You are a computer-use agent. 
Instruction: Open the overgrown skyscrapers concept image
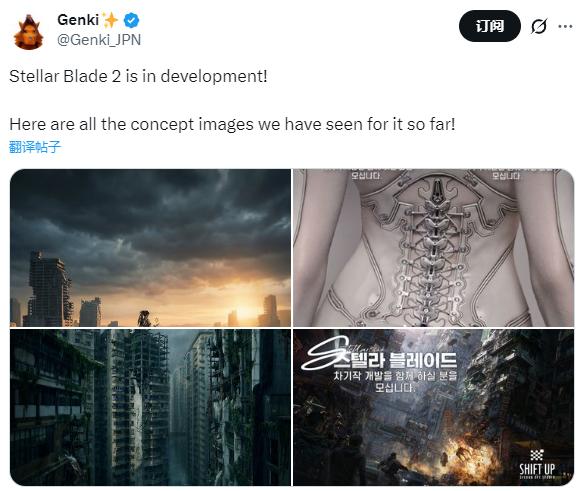point(150,407)
